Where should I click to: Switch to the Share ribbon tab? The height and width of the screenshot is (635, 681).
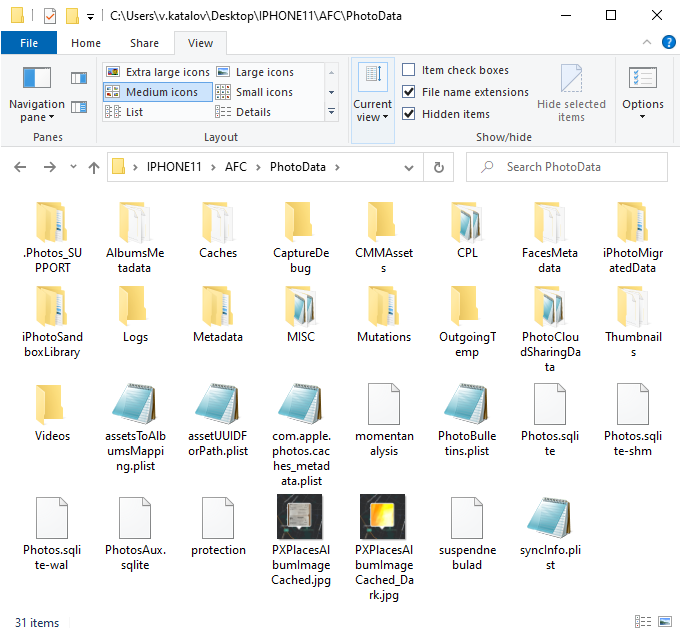[x=144, y=43]
